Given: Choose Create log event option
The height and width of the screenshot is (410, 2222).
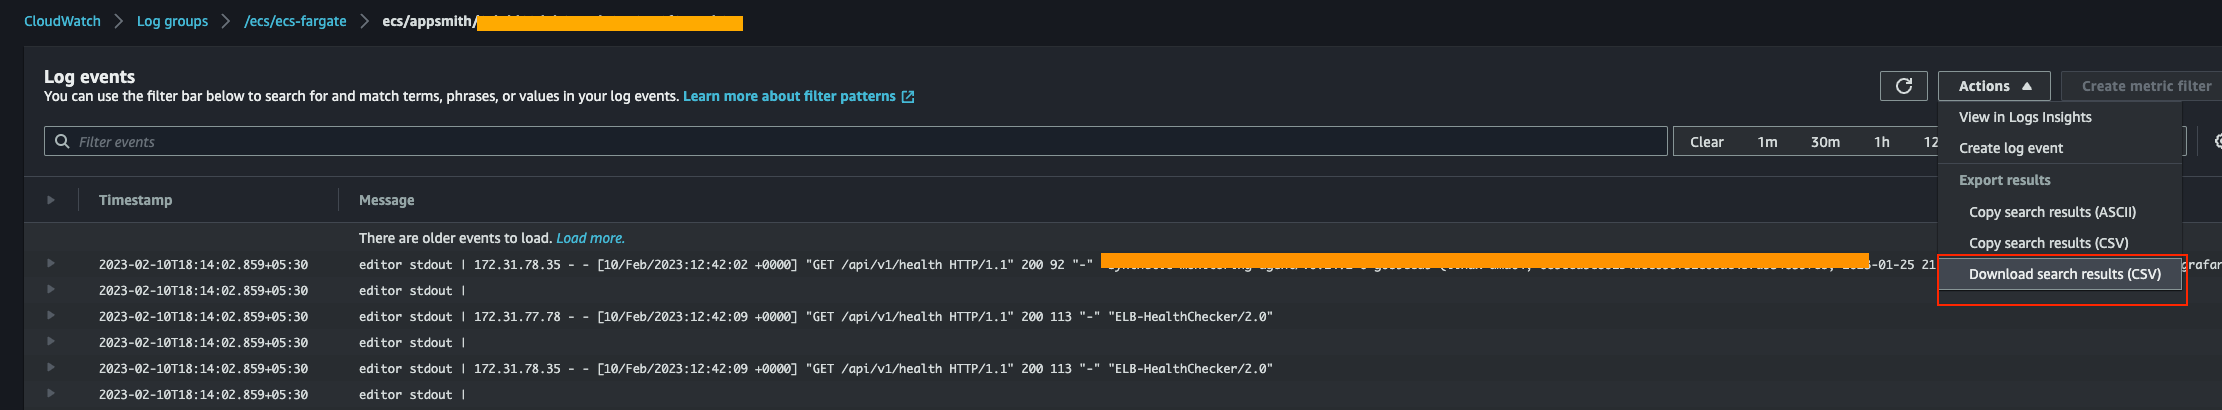Looking at the screenshot, I should (x=2010, y=148).
